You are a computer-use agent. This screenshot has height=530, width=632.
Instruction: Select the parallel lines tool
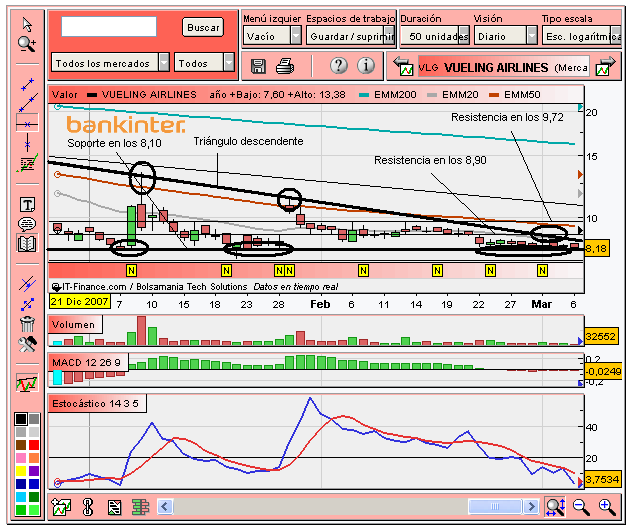pos(27,284)
